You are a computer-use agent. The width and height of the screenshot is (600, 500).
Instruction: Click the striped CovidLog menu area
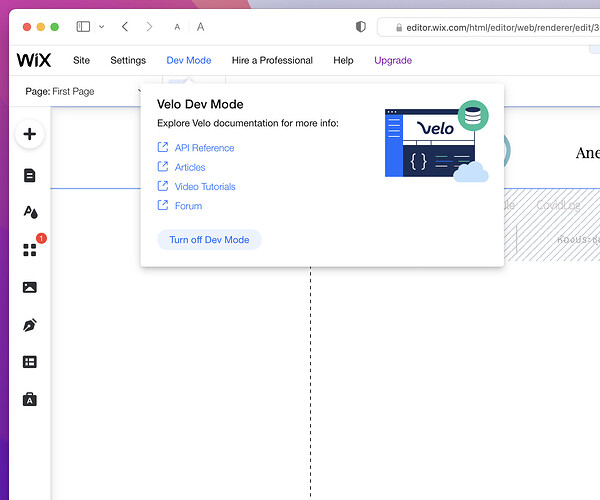coord(551,225)
